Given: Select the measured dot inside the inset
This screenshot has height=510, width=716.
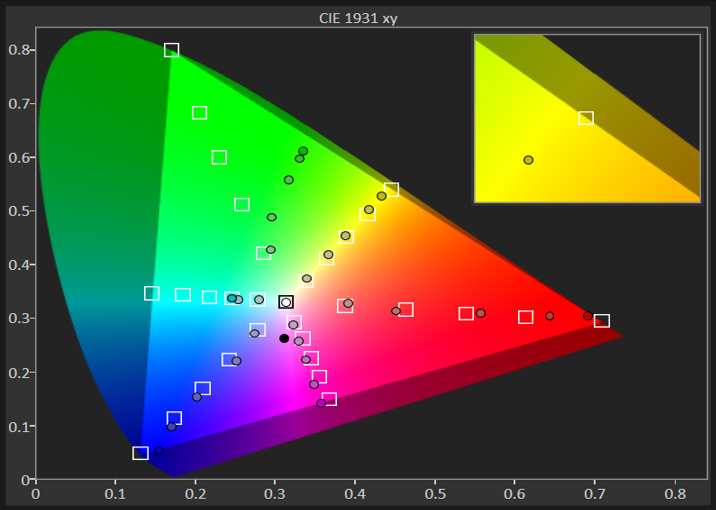Looking at the screenshot, I should [x=528, y=160].
